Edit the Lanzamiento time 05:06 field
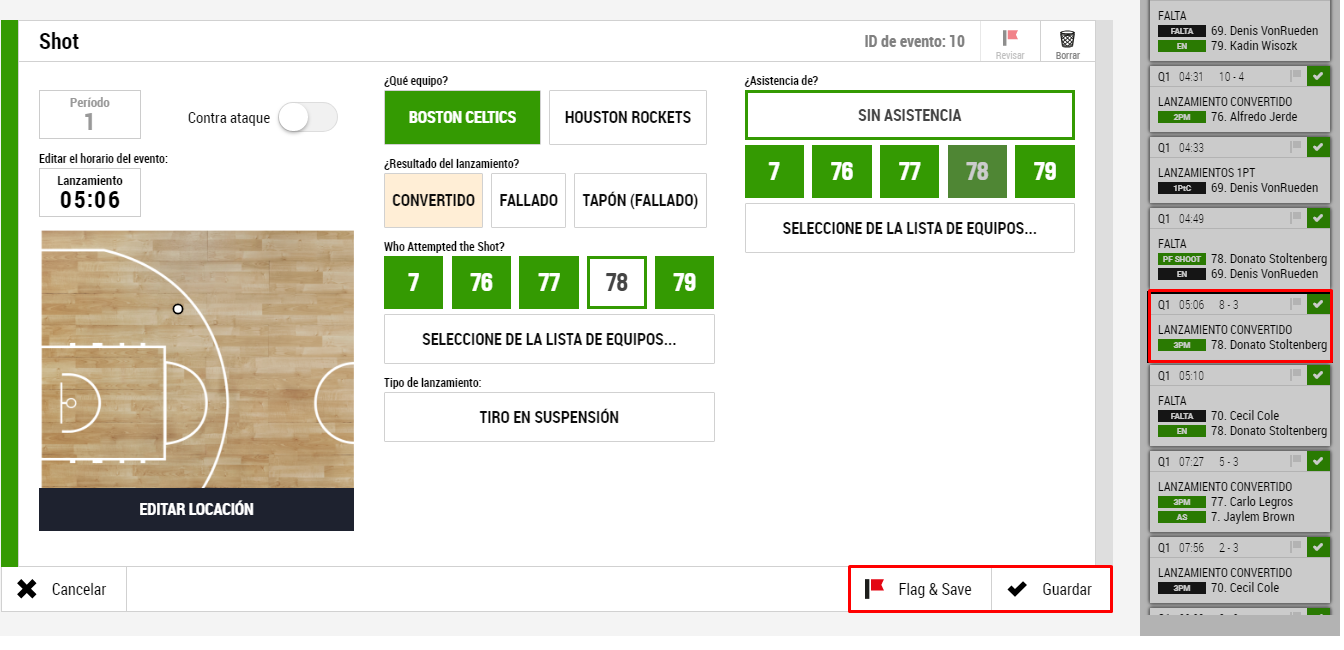Viewport: 1344px width, 650px height. coord(90,192)
